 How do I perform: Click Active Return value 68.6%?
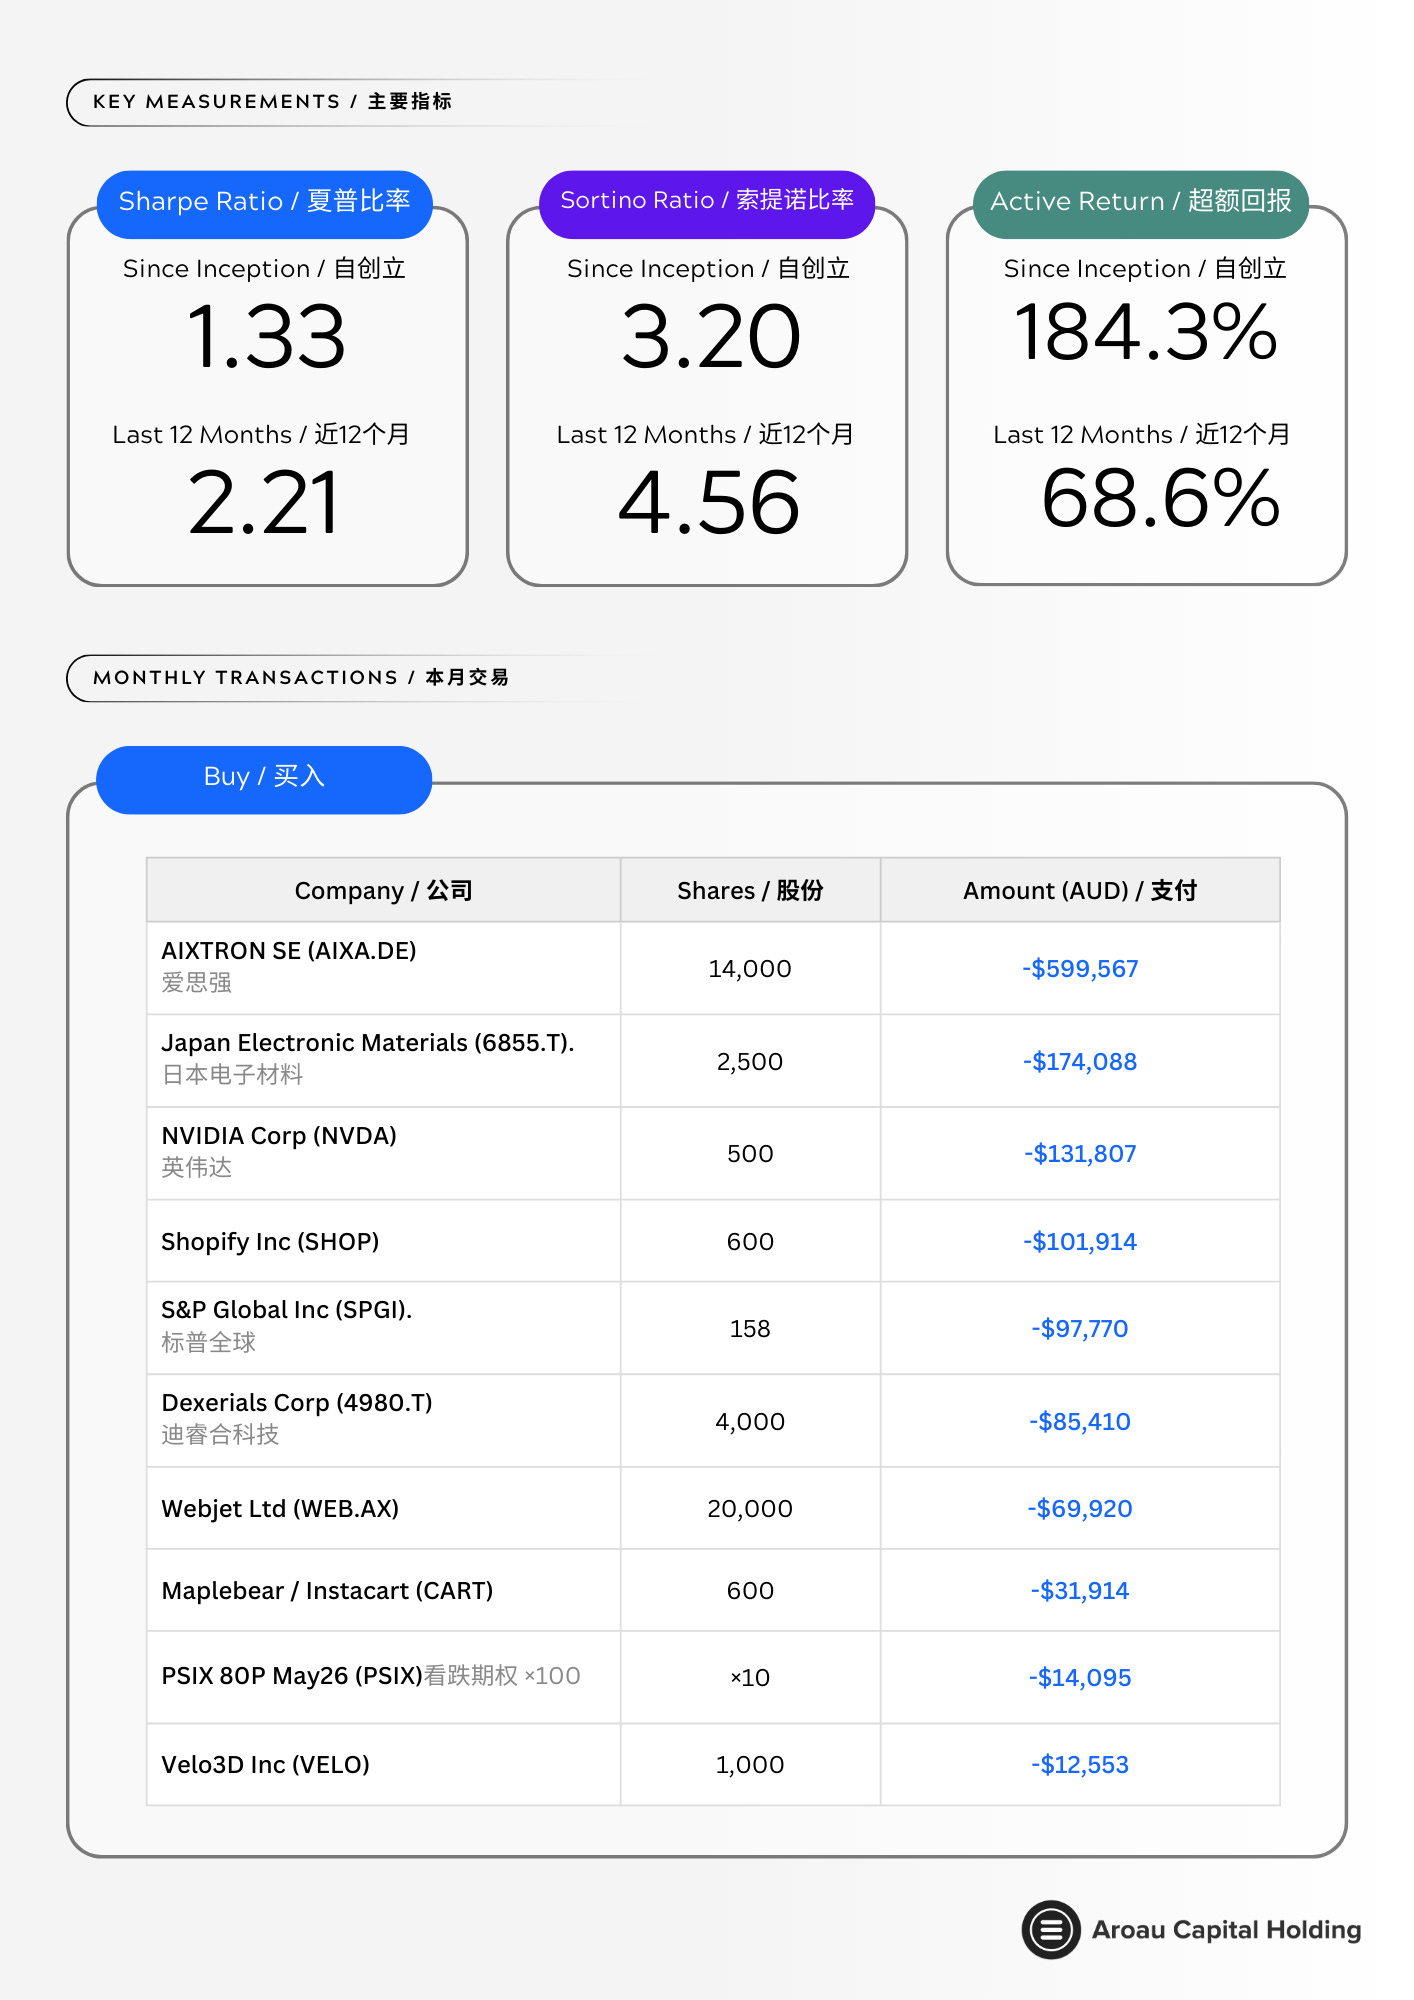click(x=1160, y=498)
